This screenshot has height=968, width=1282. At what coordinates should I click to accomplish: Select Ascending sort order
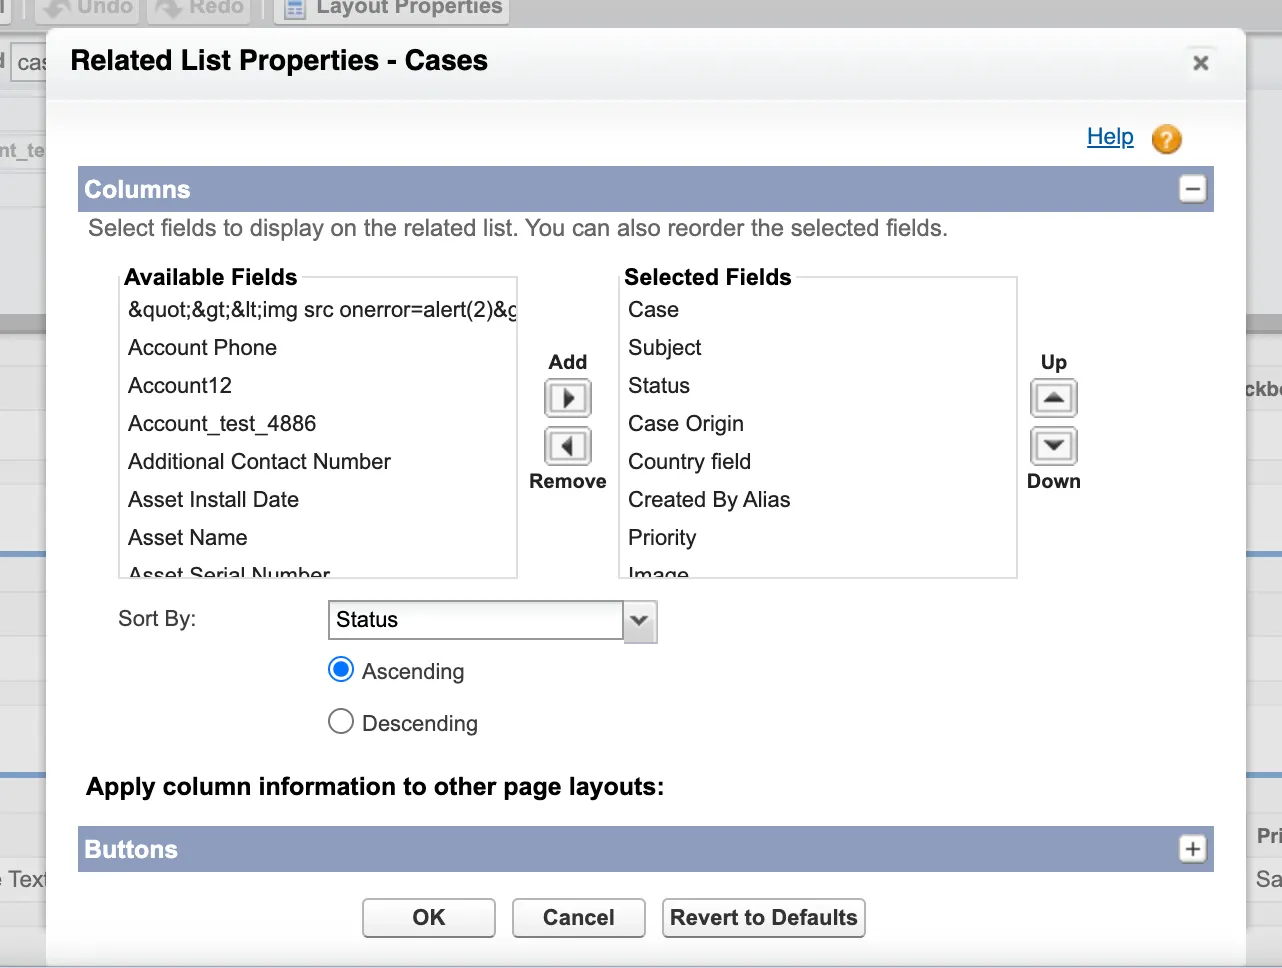coord(341,670)
